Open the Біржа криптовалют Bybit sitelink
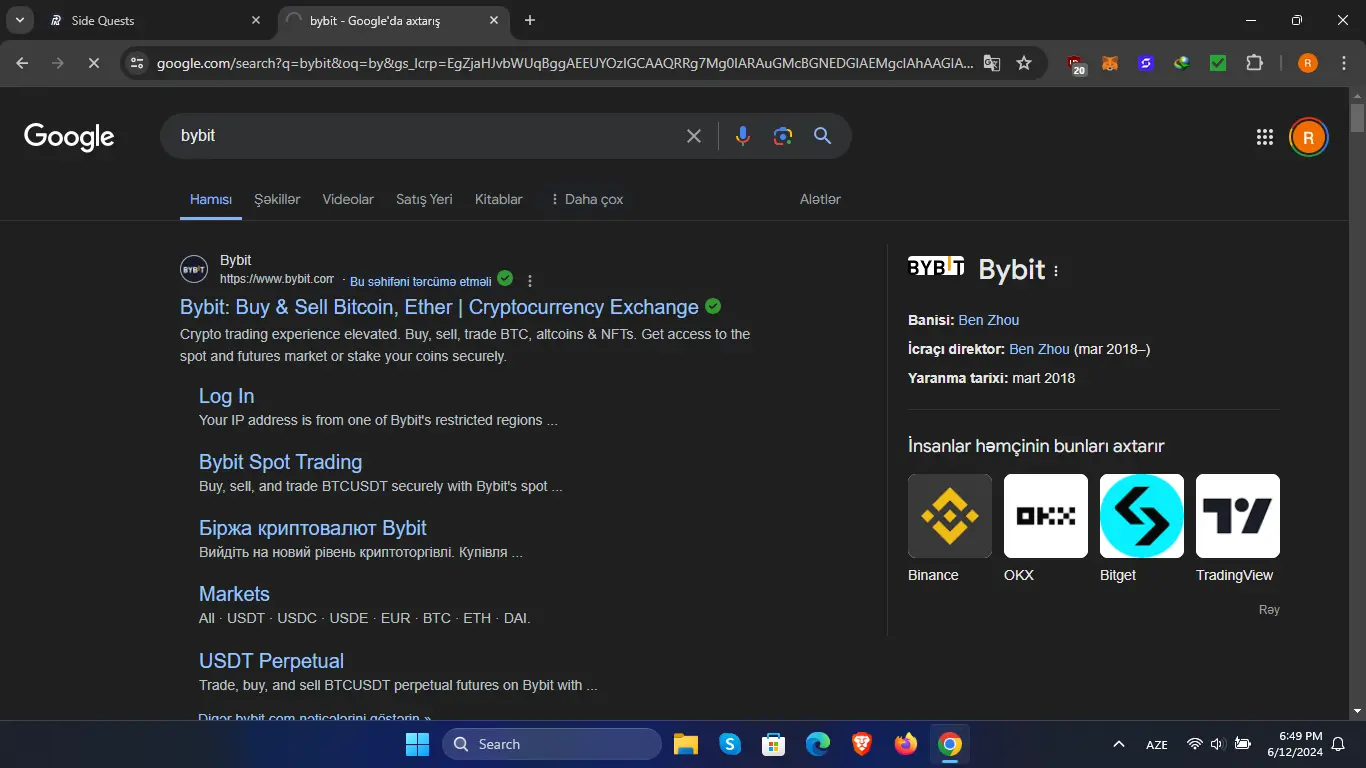The height and width of the screenshot is (768, 1366). (x=313, y=528)
